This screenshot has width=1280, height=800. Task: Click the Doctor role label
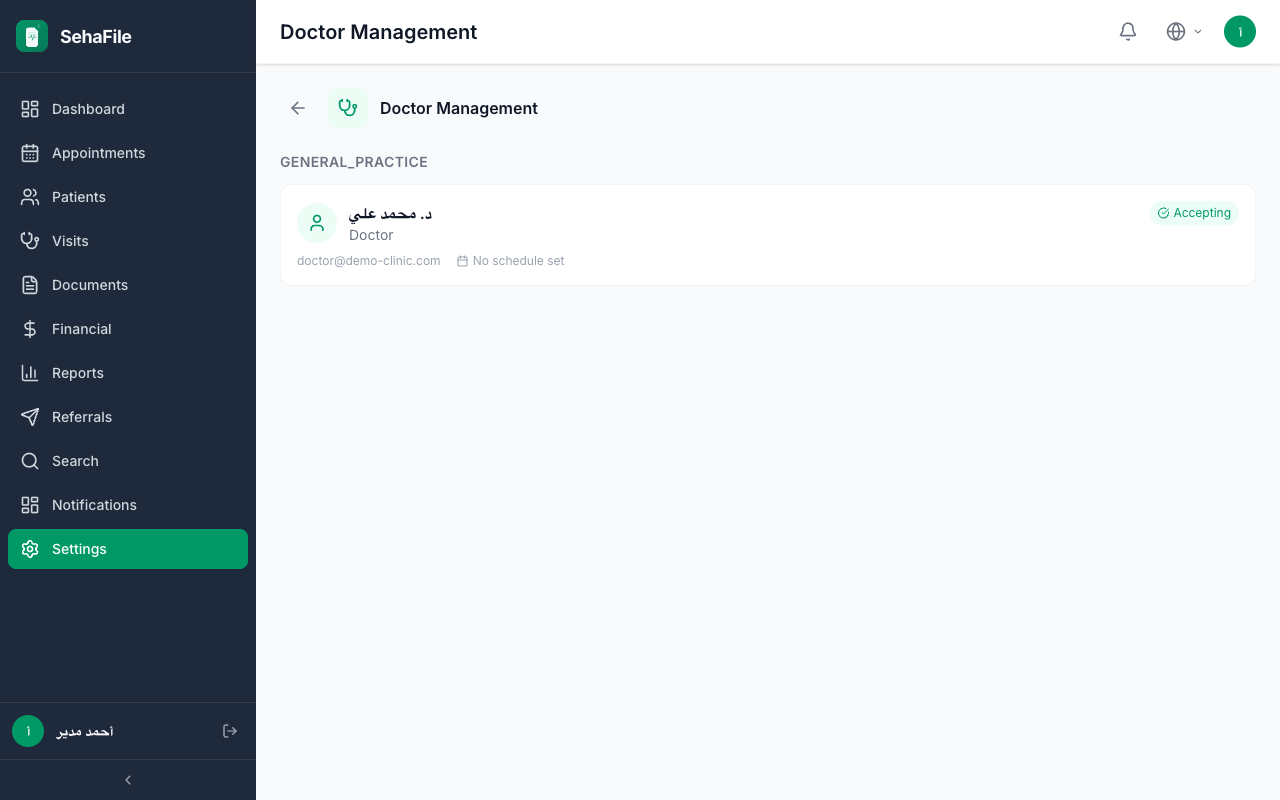(371, 235)
